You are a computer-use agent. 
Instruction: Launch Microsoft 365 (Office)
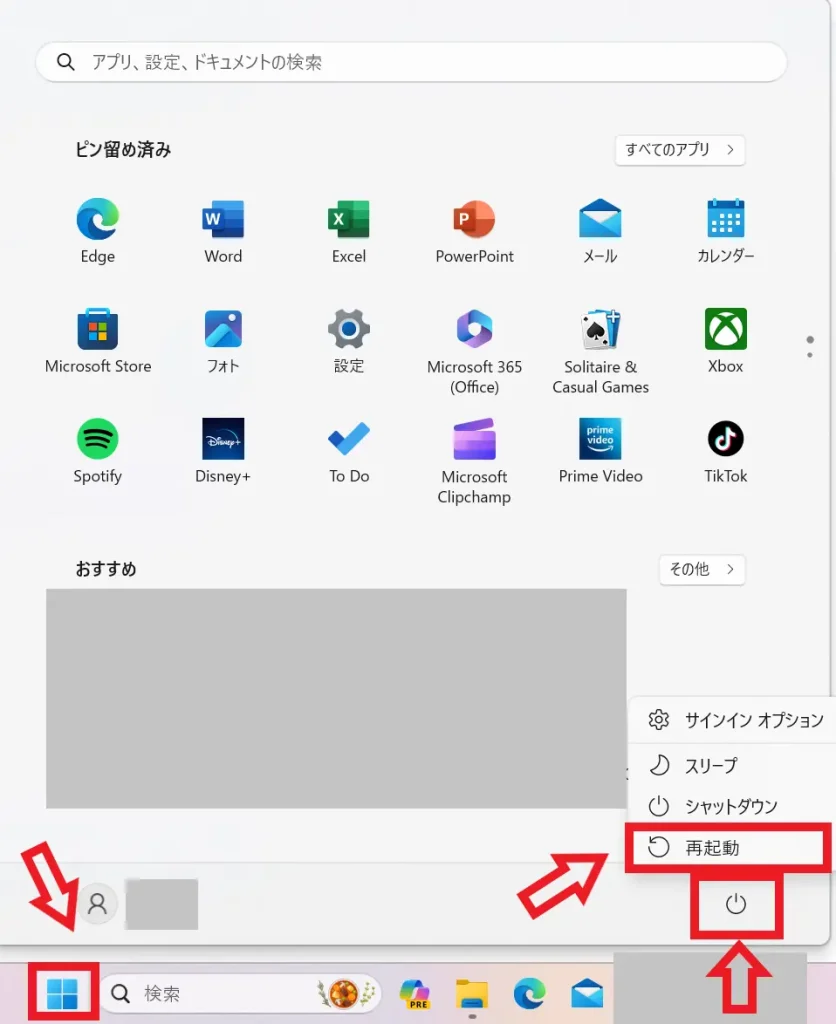click(474, 351)
